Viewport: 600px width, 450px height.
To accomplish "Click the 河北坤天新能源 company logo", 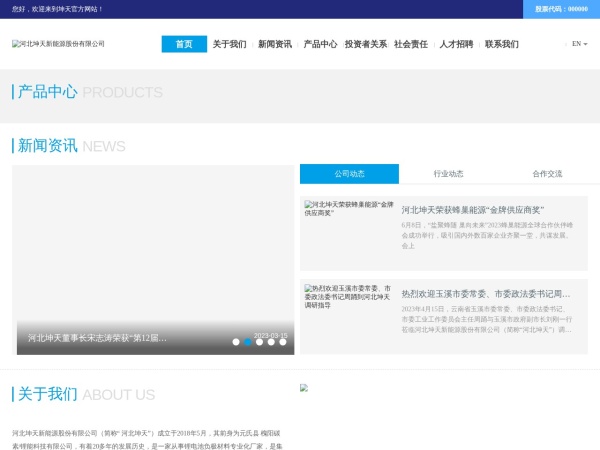I will click(58, 44).
